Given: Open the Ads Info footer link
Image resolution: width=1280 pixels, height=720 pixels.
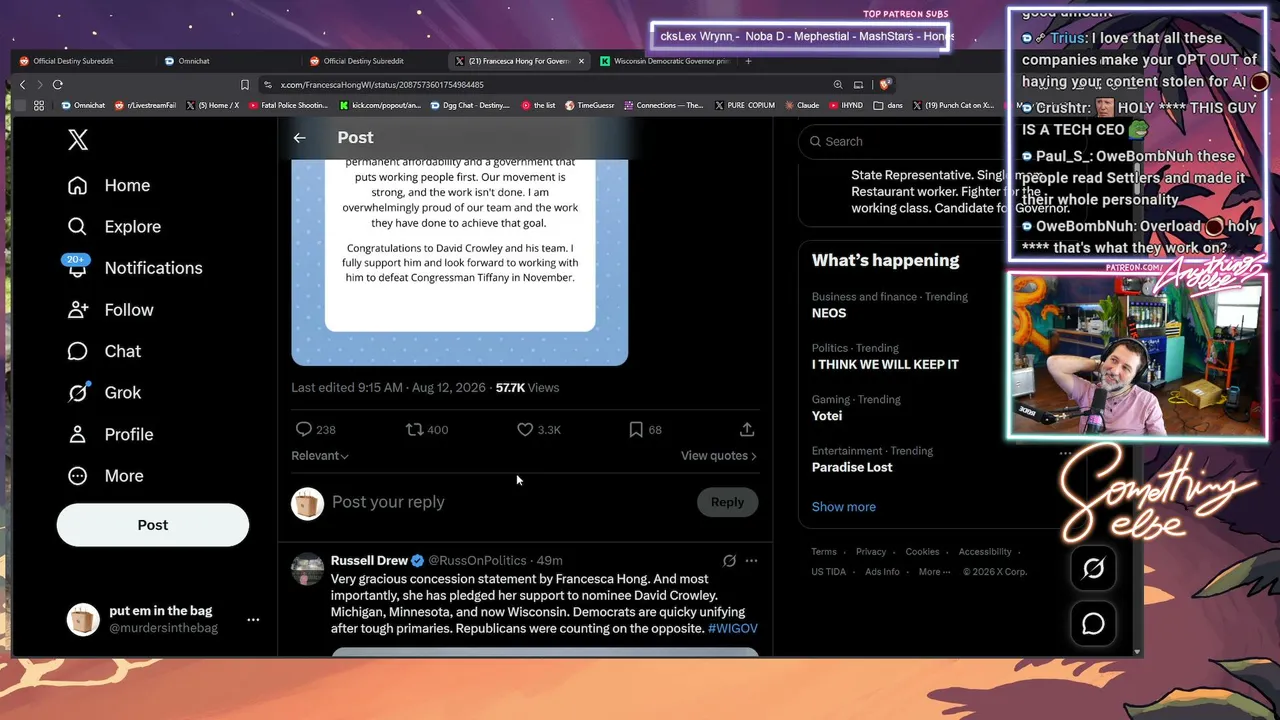Looking at the screenshot, I should (x=882, y=572).
